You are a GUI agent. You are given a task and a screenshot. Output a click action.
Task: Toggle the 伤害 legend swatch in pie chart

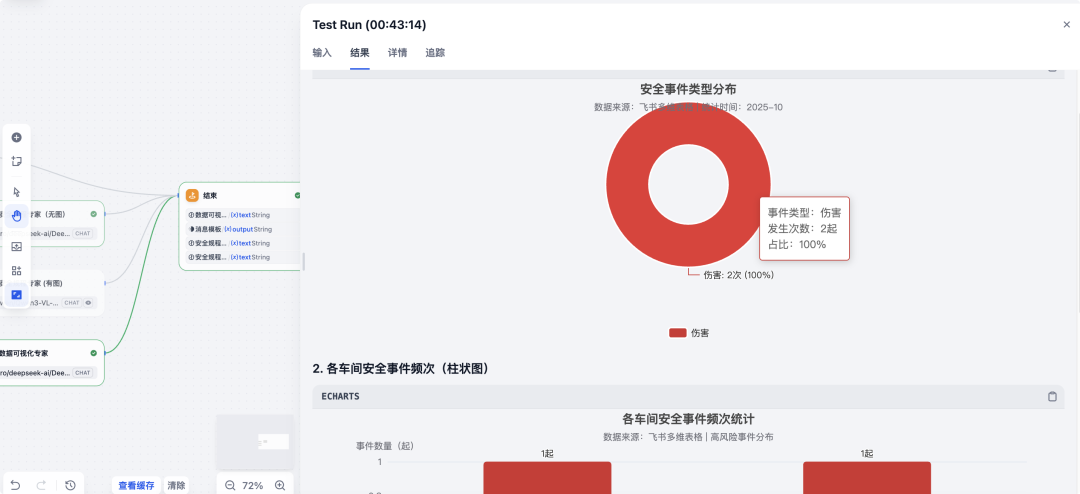678,333
